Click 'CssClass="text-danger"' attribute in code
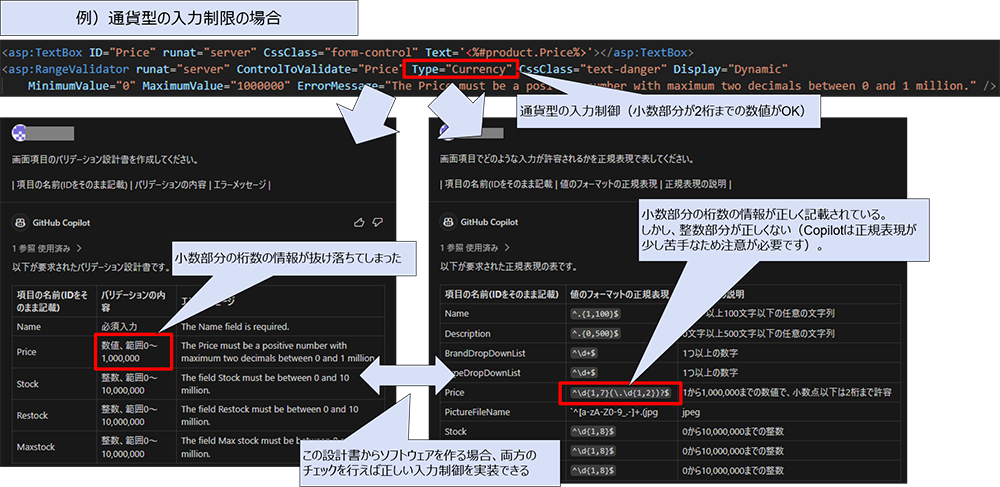 (591, 68)
